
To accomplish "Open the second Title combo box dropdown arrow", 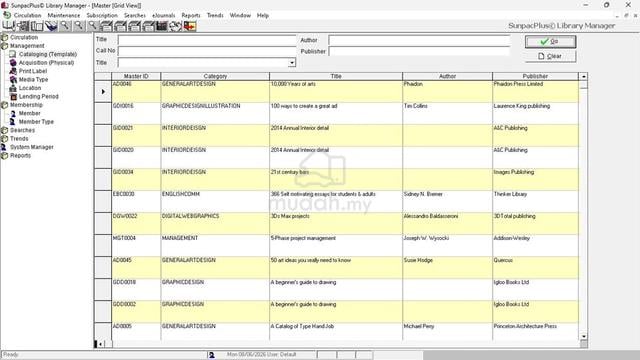I will (291, 63).
